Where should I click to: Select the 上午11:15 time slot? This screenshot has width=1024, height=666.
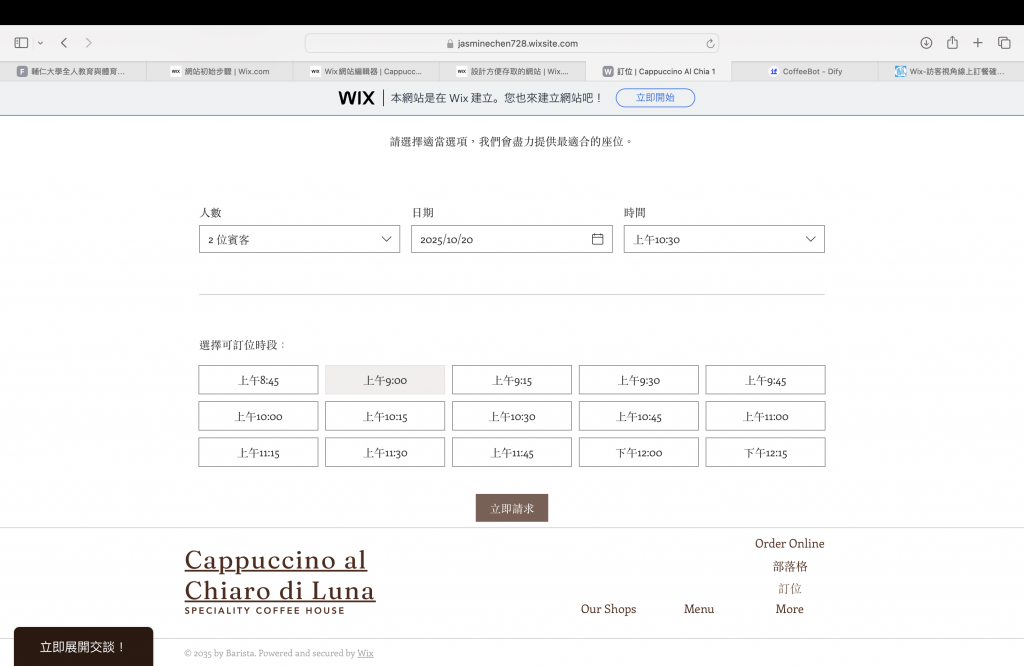point(259,452)
